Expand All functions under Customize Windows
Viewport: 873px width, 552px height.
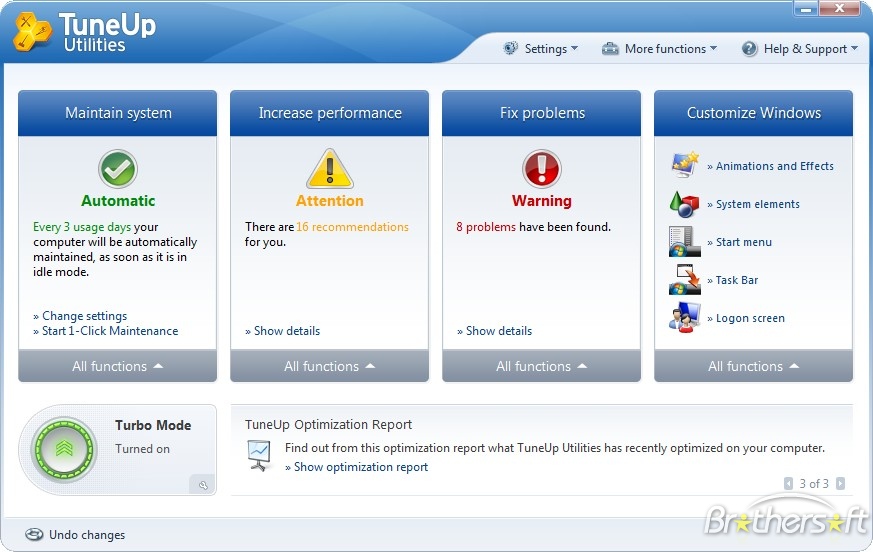[753, 366]
